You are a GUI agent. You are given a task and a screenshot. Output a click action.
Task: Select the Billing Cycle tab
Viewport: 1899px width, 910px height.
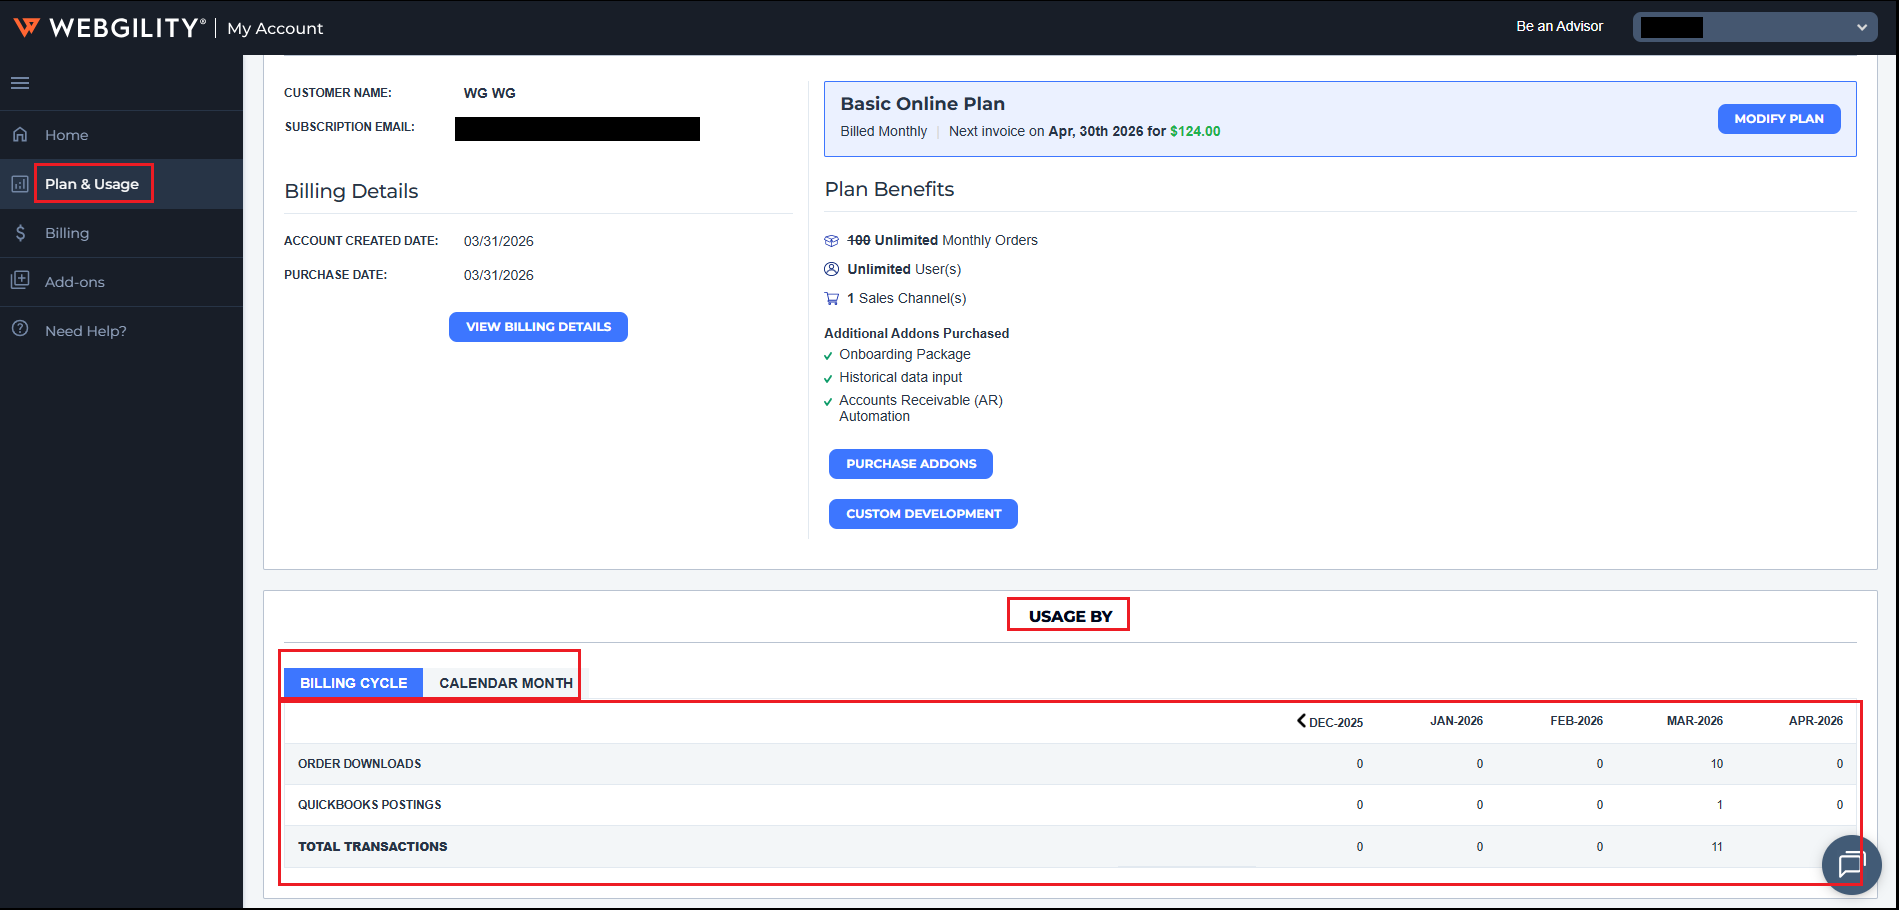tap(353, 683)
